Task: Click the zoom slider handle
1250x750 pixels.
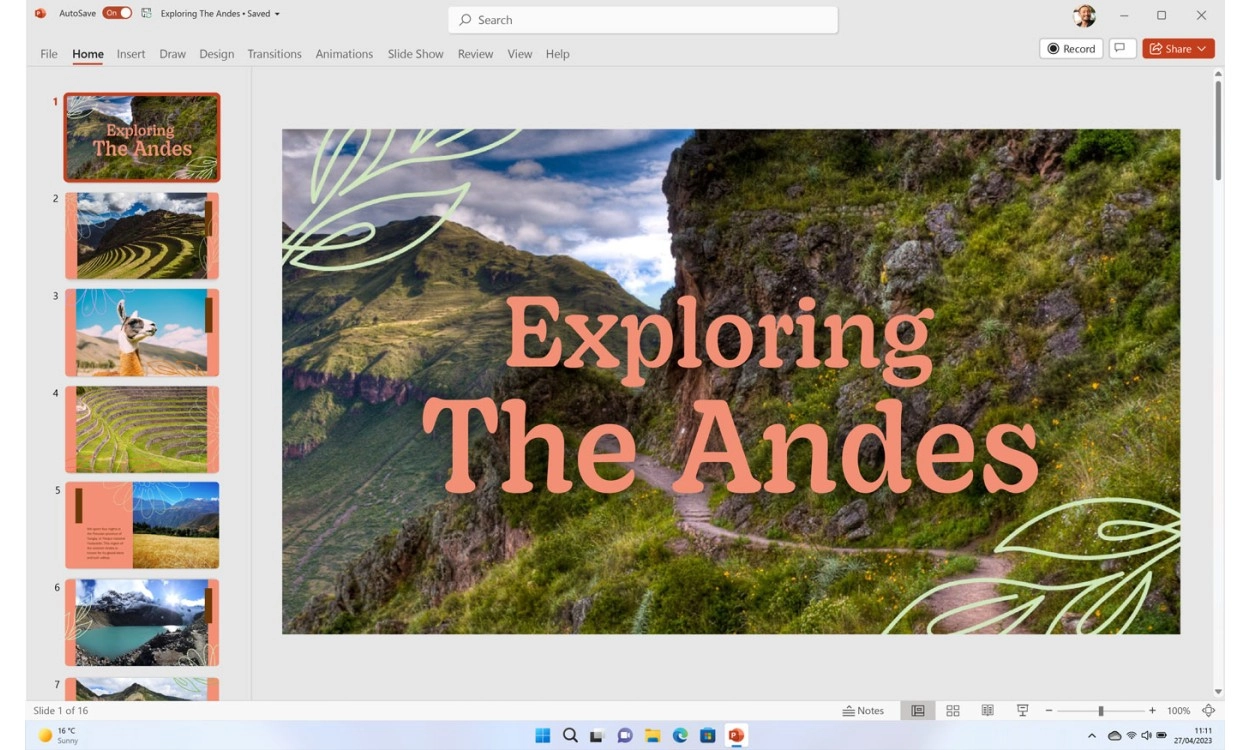Action: 1100,710
